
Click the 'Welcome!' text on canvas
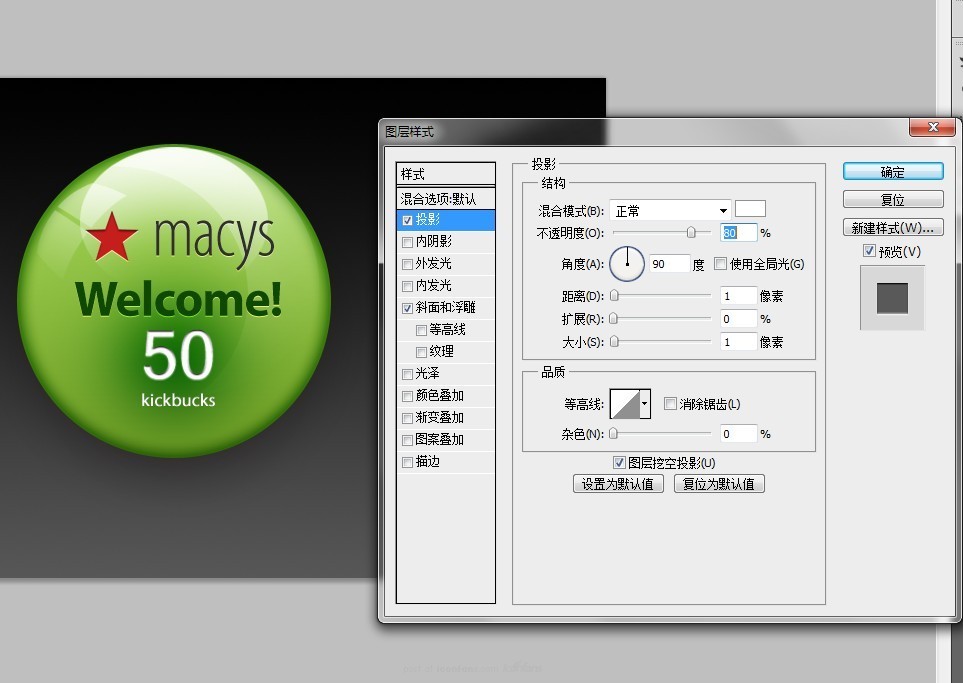[x=179, y=299]
